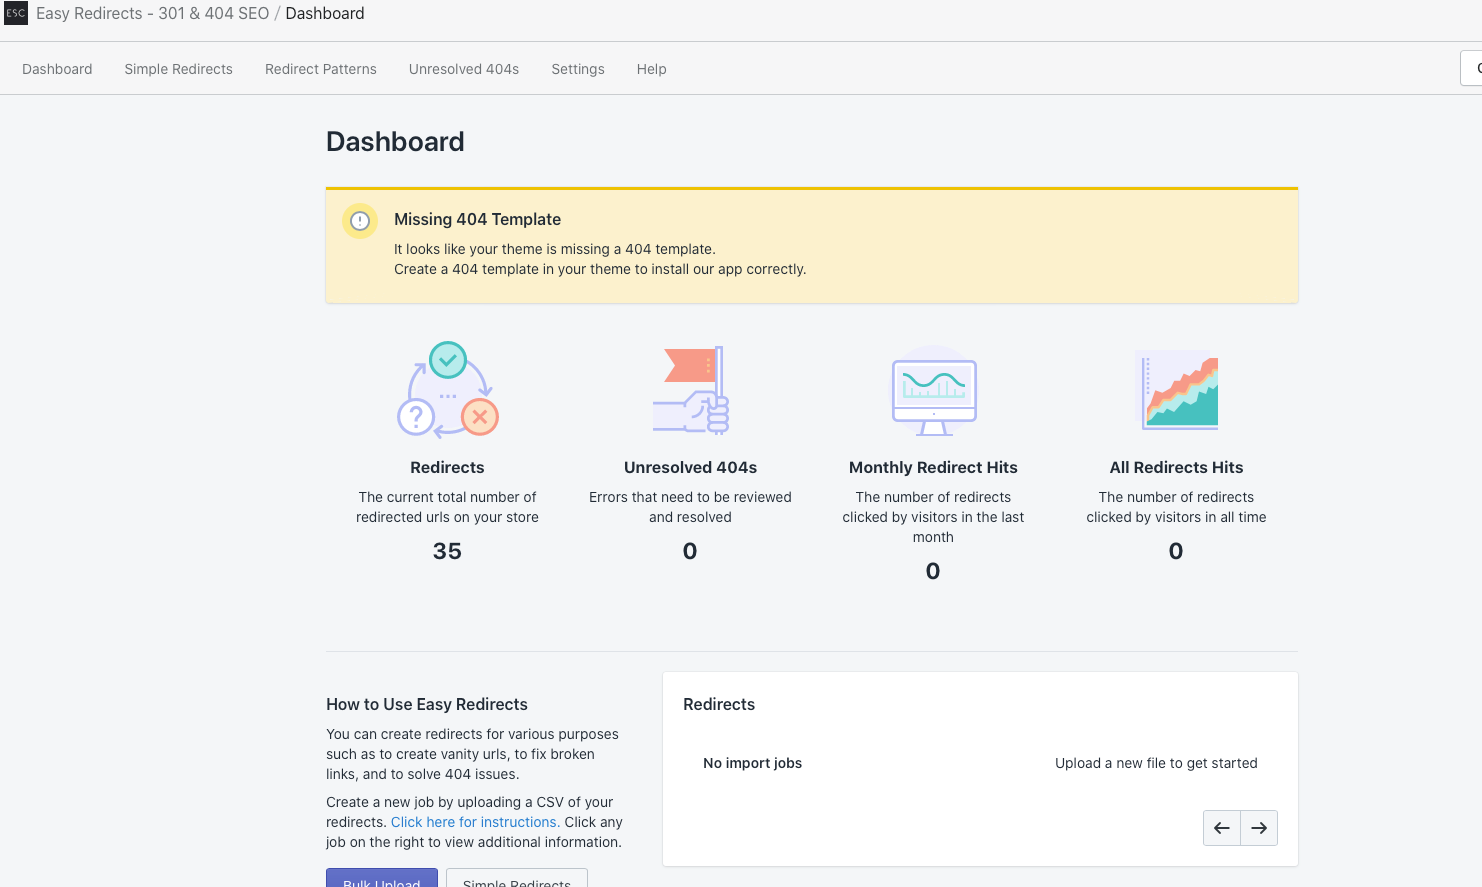
Task: Click the Bulk Upload button
Action: (382, 878)
